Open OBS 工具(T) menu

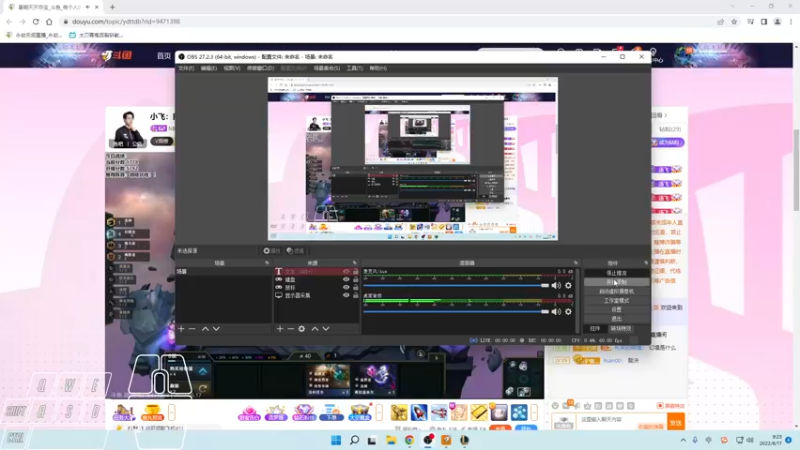coord(355,68)
